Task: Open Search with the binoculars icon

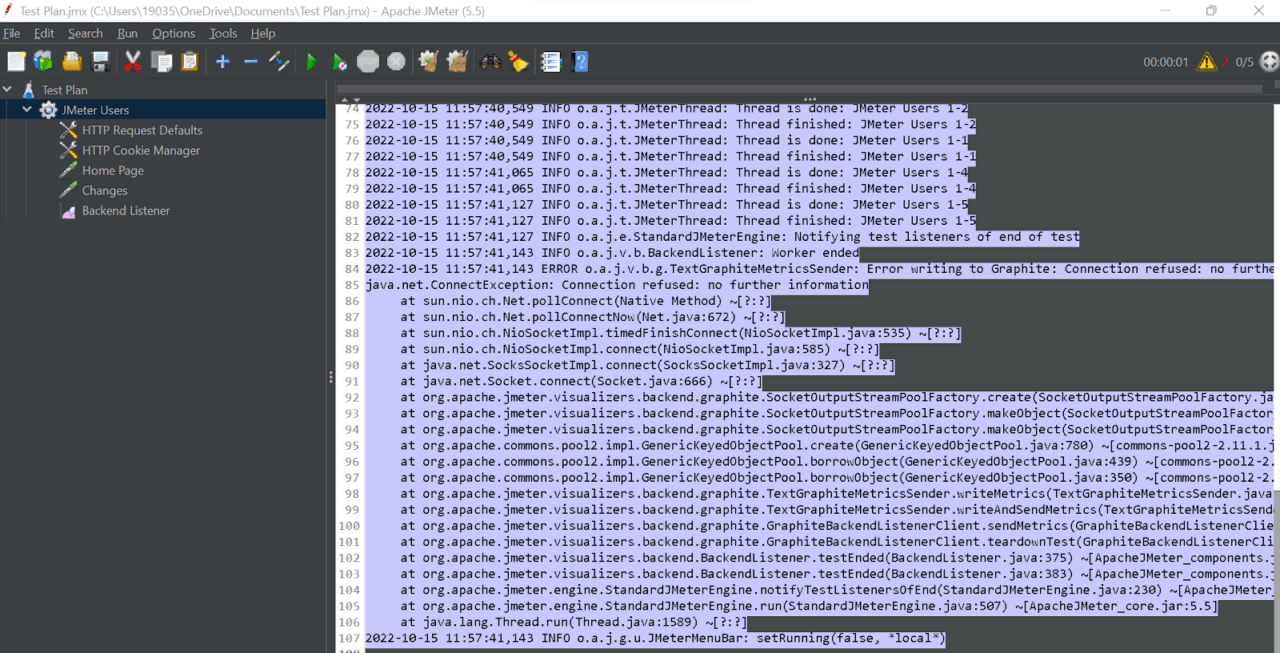Action: [490, 62]
